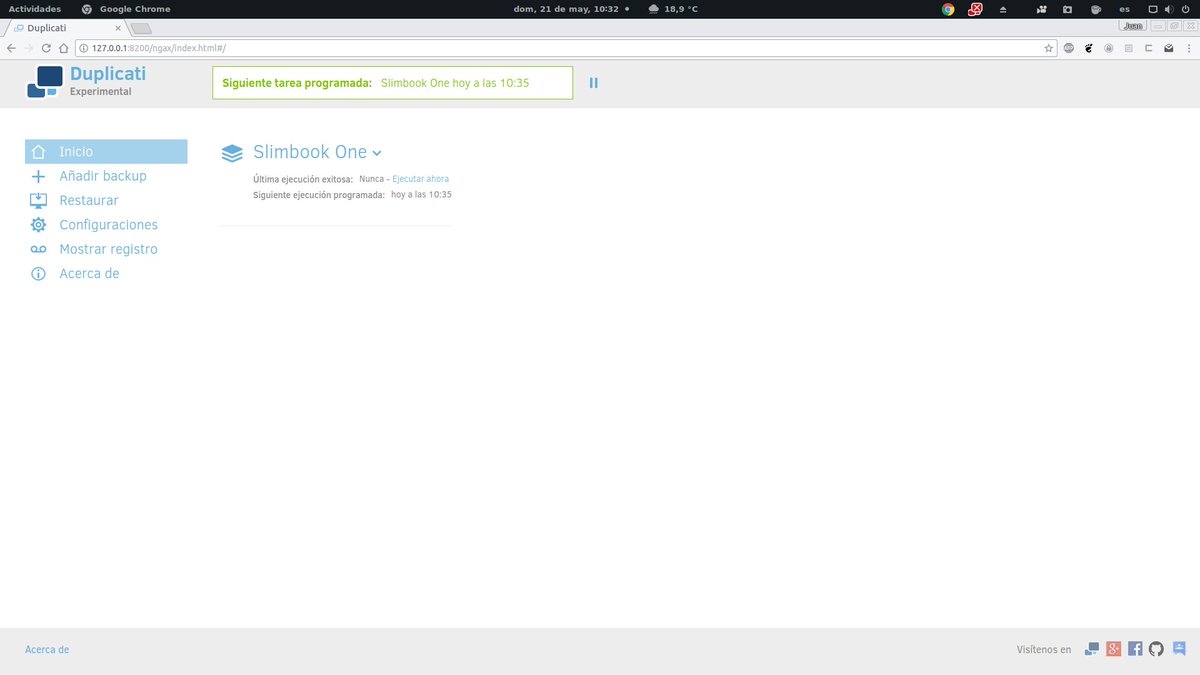This screenshot has height=675, width=1200.
Task: Open the footer Acerca de link
Action: coord(47,650)
